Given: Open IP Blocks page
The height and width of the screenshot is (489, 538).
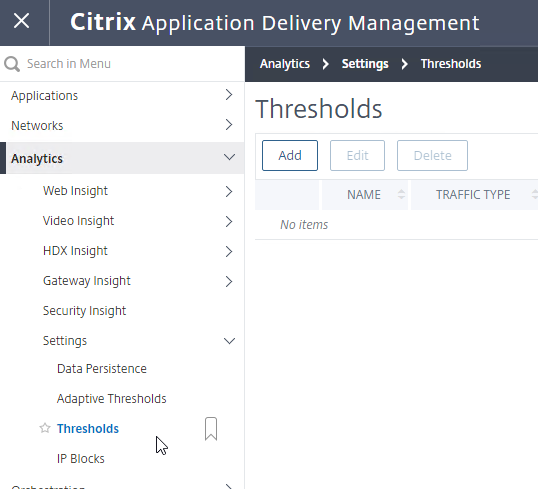Looking at the screenshot, I should (x=81, y=459).
